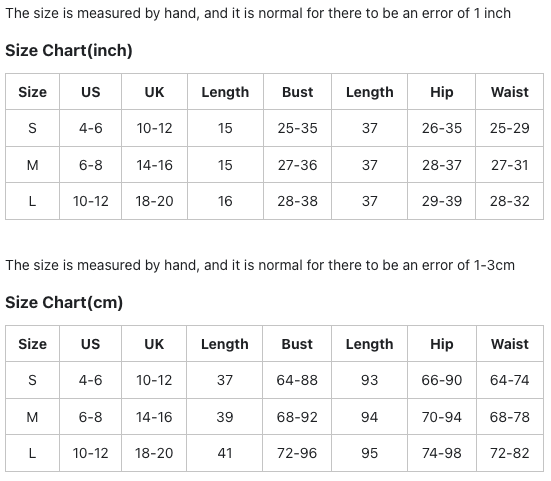Screen dimensions: 551x481
Task: Click the Size Chart(cm) heading
Action: (x=64, y=303)
